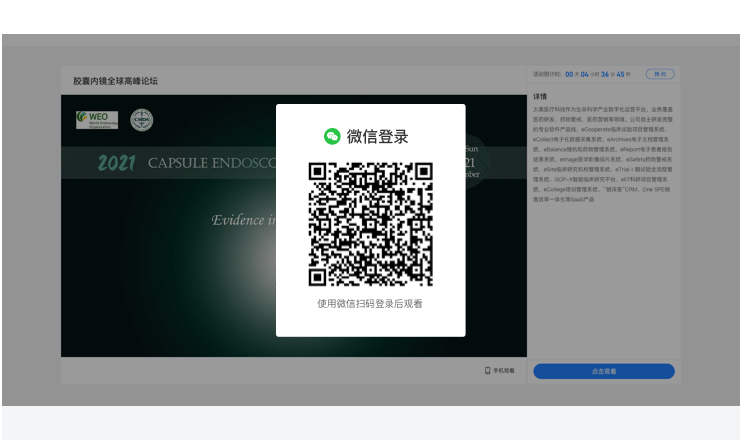Click the round CMDA emblem logo
The height and width of the screenshot is (440, 740).
point(142,120)
